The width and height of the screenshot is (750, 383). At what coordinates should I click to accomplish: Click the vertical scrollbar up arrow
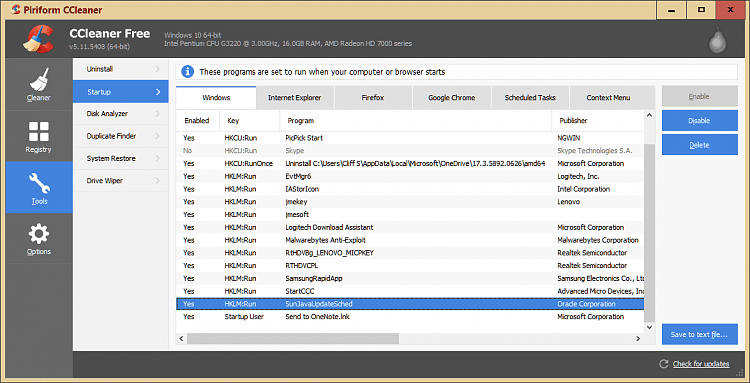click(649, 115)
